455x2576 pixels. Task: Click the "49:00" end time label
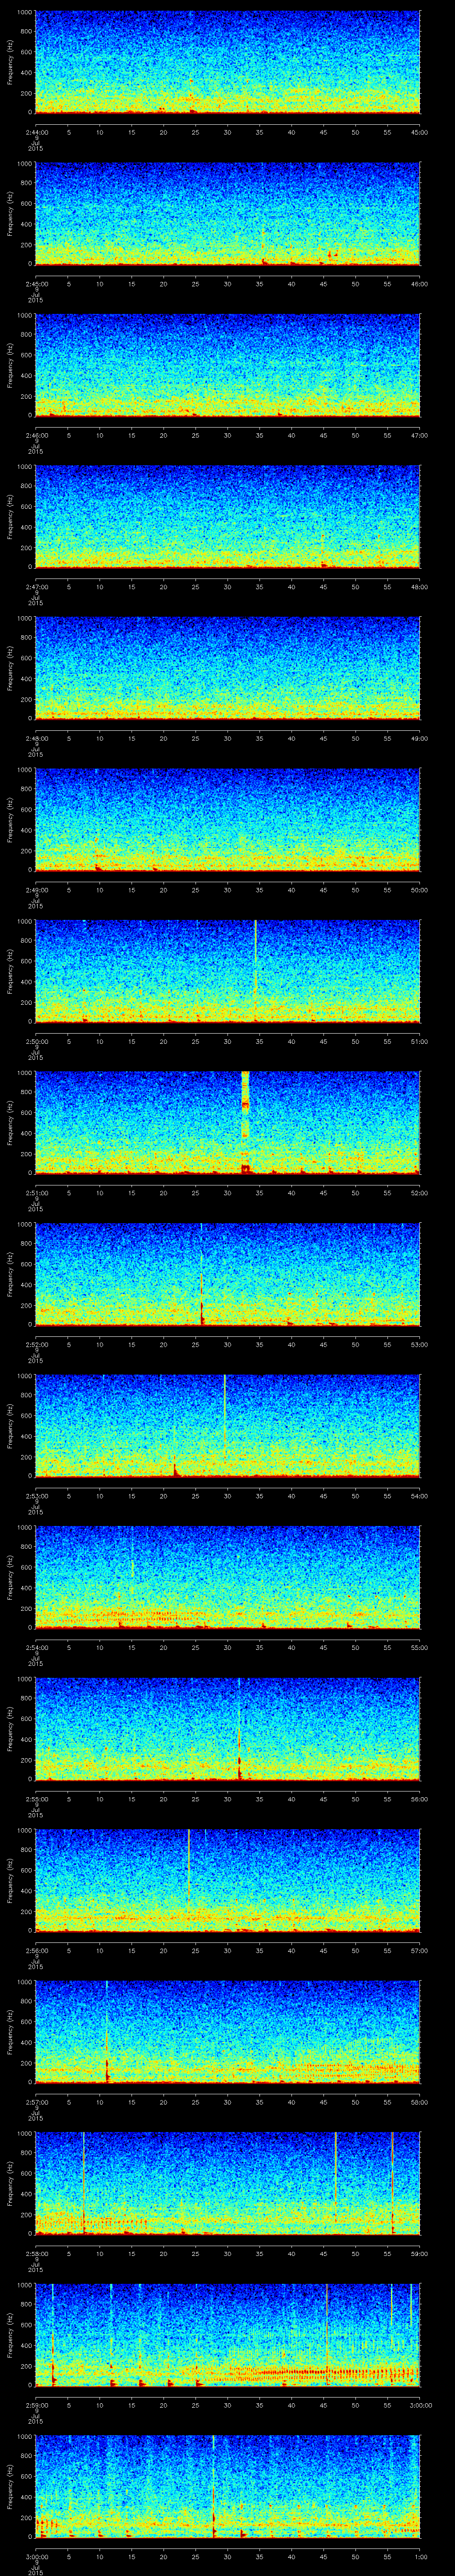point(420,739)
